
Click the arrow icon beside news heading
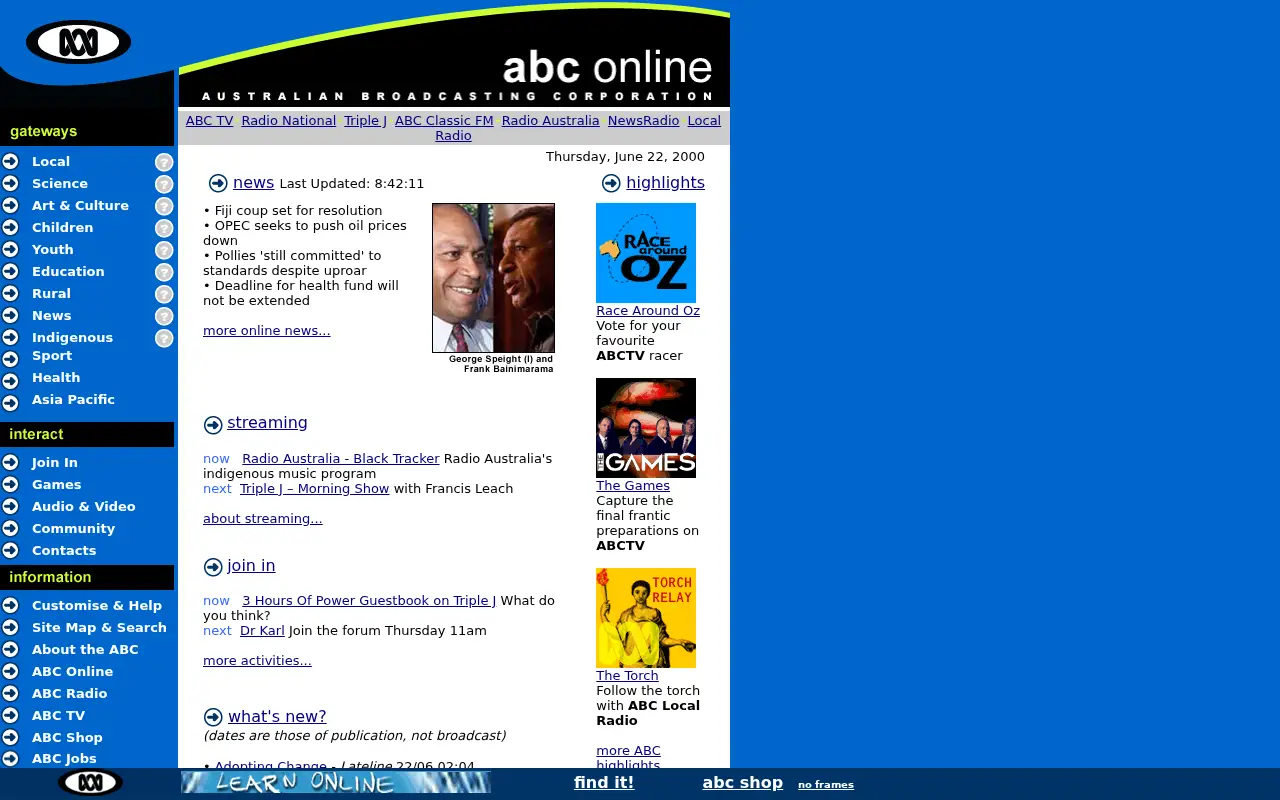coord(218,183)
